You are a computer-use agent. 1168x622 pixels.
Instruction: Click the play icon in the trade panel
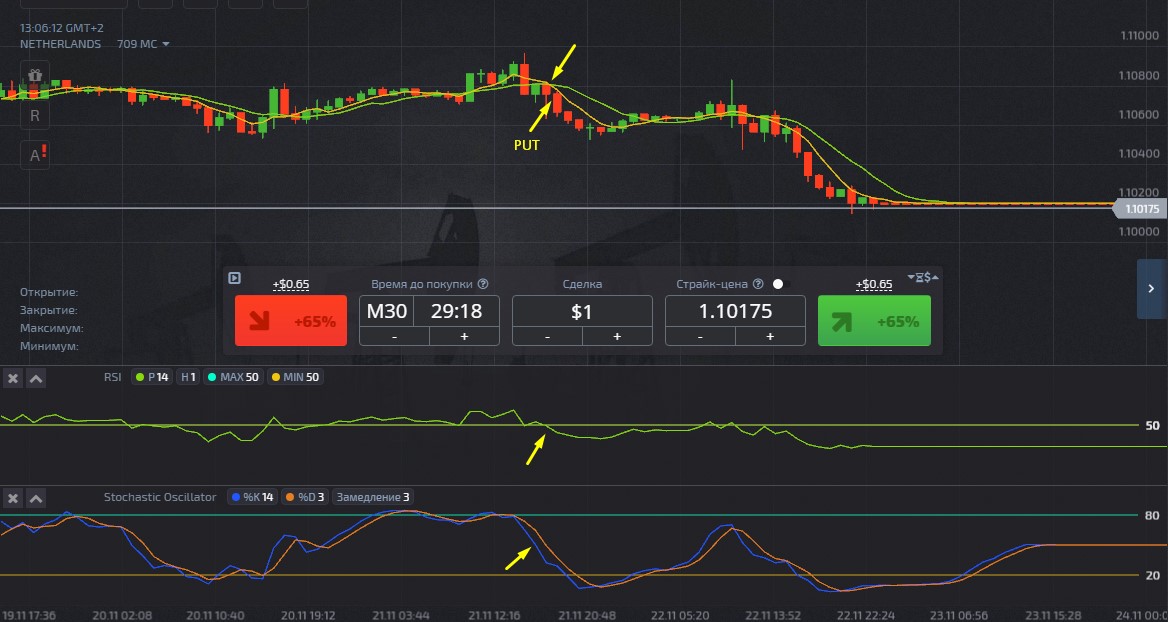(234, 279)
